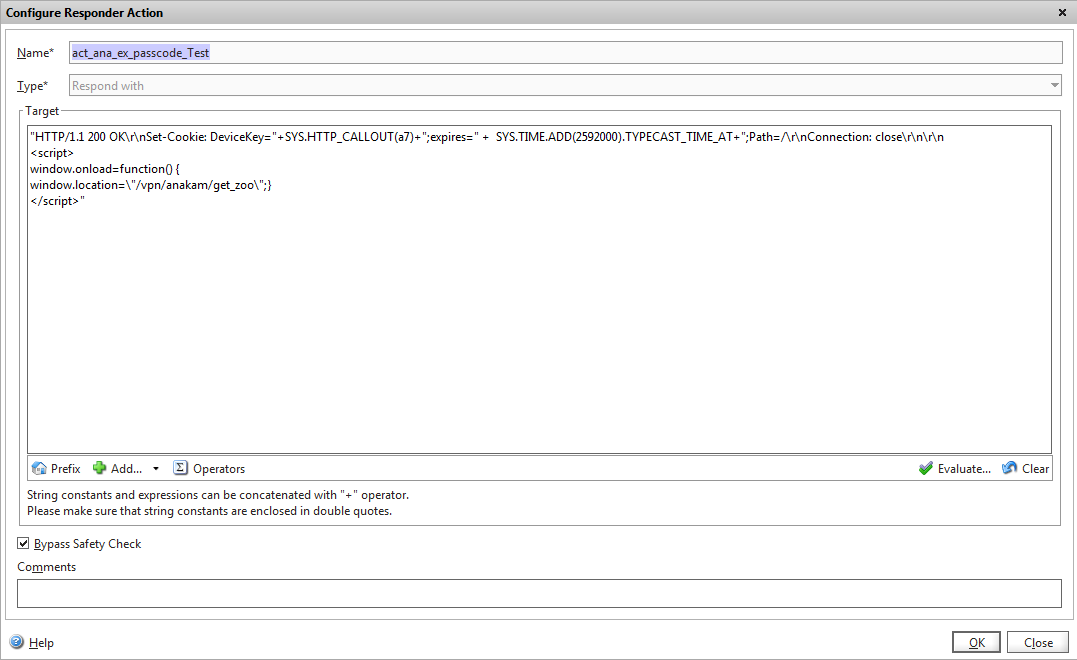The width and height of the screenshot is (1077, 660).
Task: Place cursor on window.onload=function() line
Action: click(104, 169)
